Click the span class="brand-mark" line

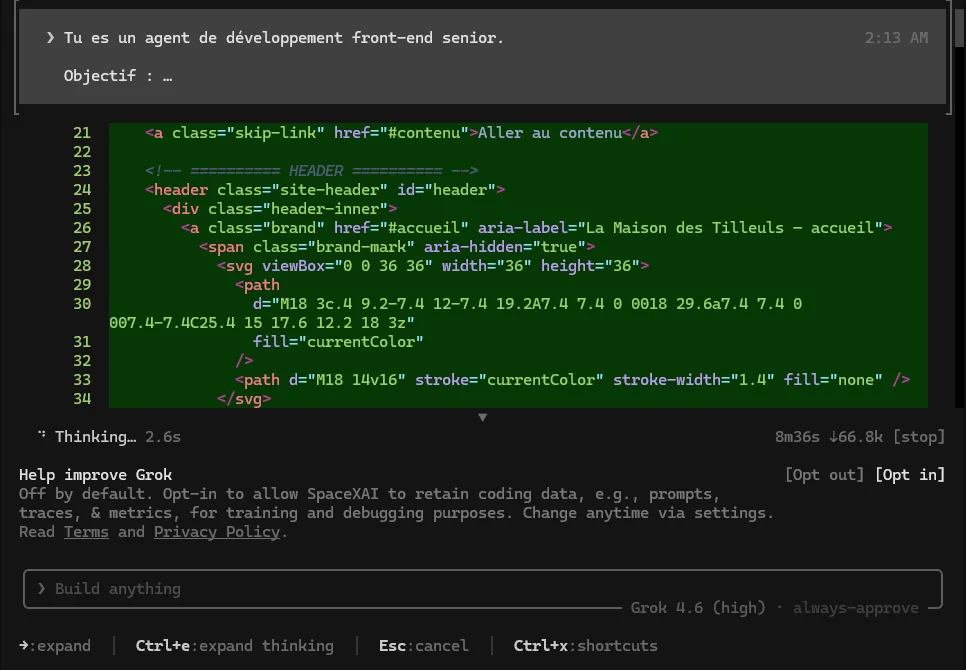click(x=397, y=247)
